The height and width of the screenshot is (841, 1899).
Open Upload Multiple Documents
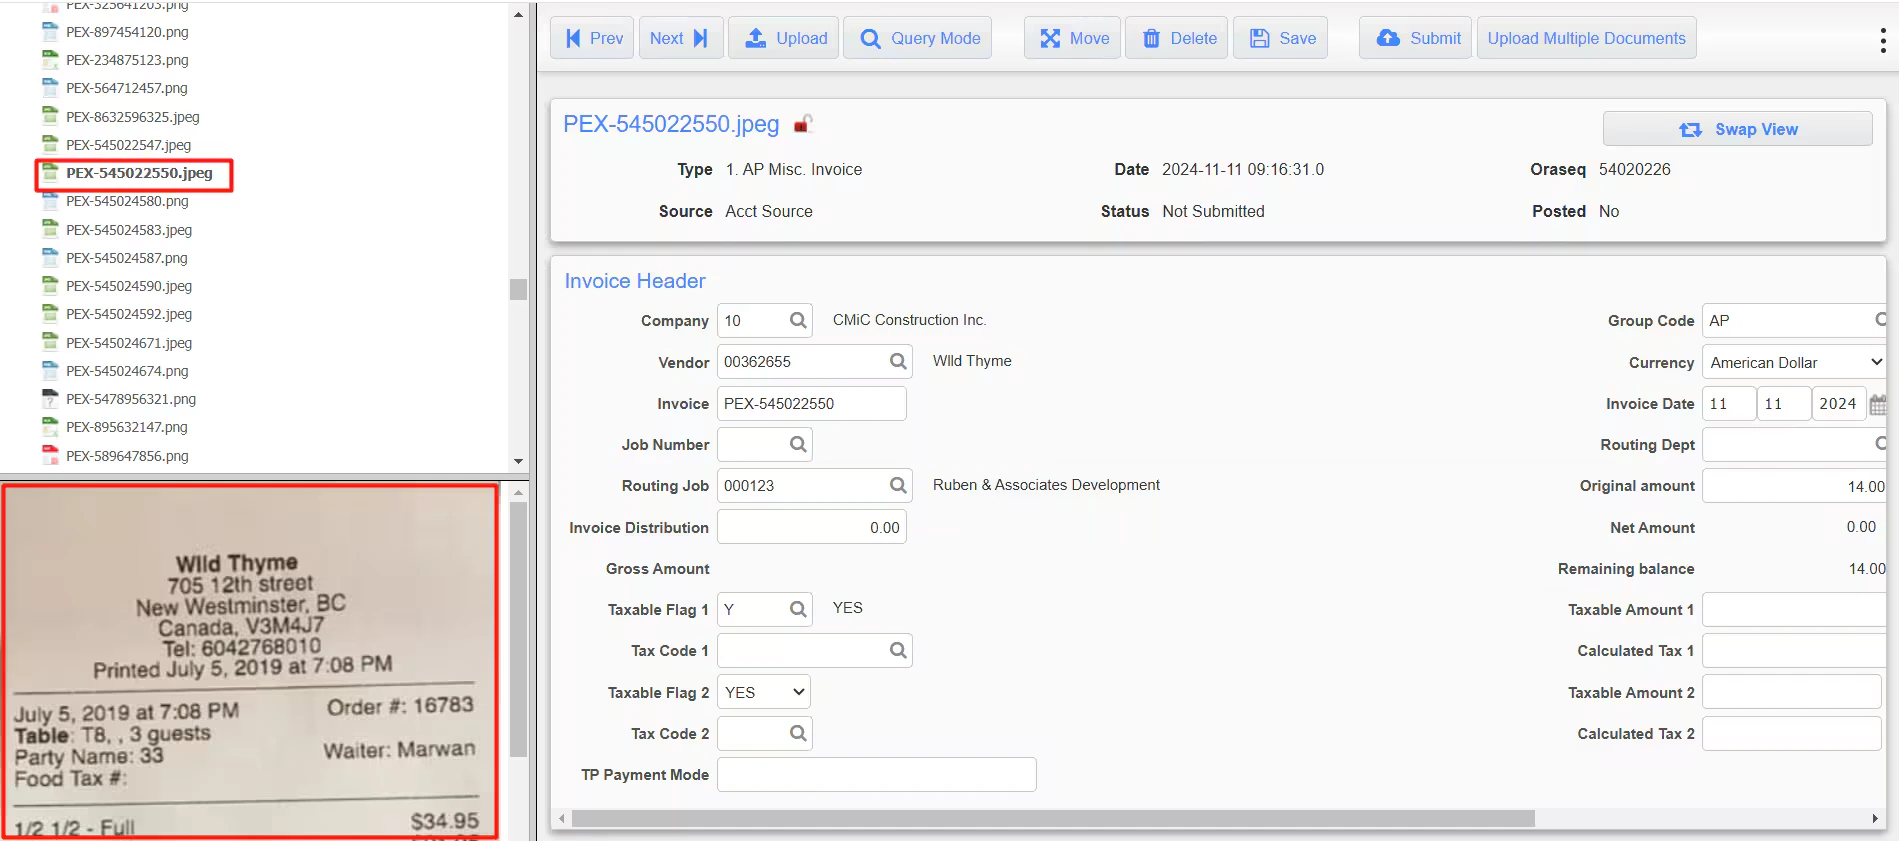[1586, 38]
